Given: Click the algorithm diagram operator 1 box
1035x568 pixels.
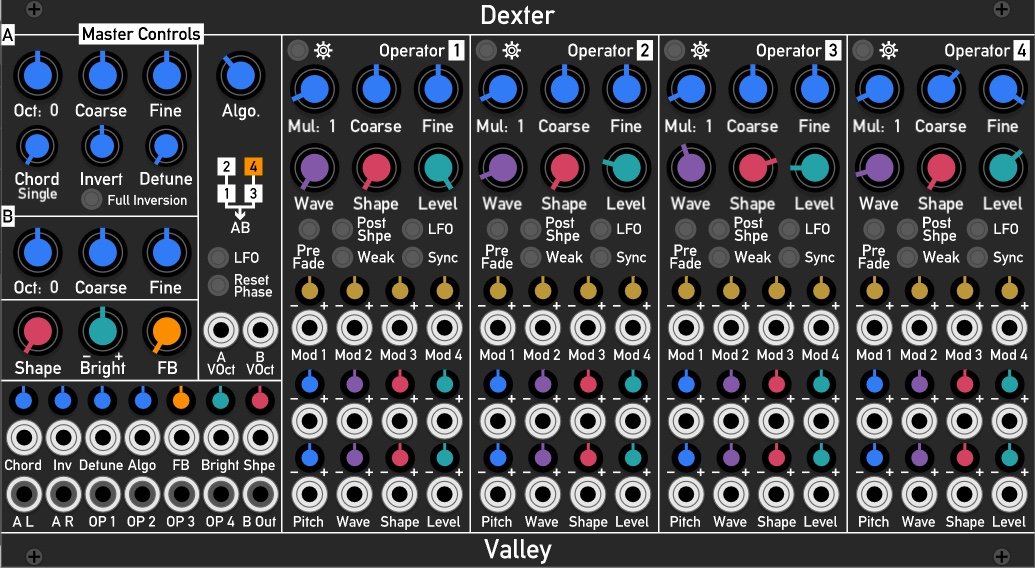Looking at the screenshot, I should [226, 194].
